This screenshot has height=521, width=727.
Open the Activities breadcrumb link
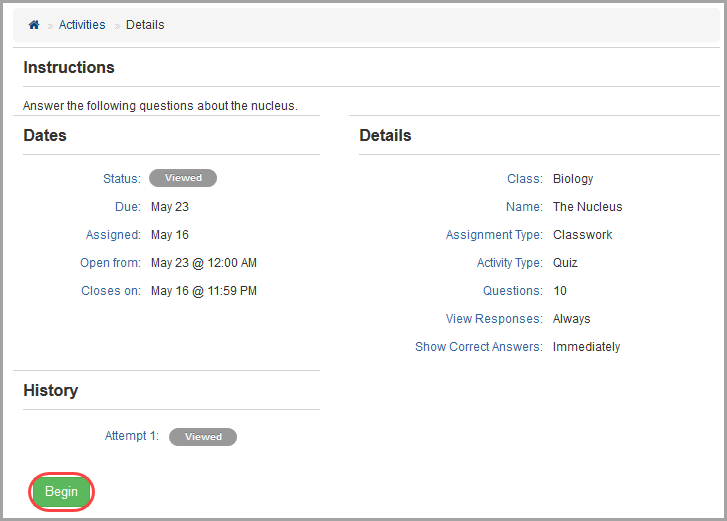click(x=82, y=25)
